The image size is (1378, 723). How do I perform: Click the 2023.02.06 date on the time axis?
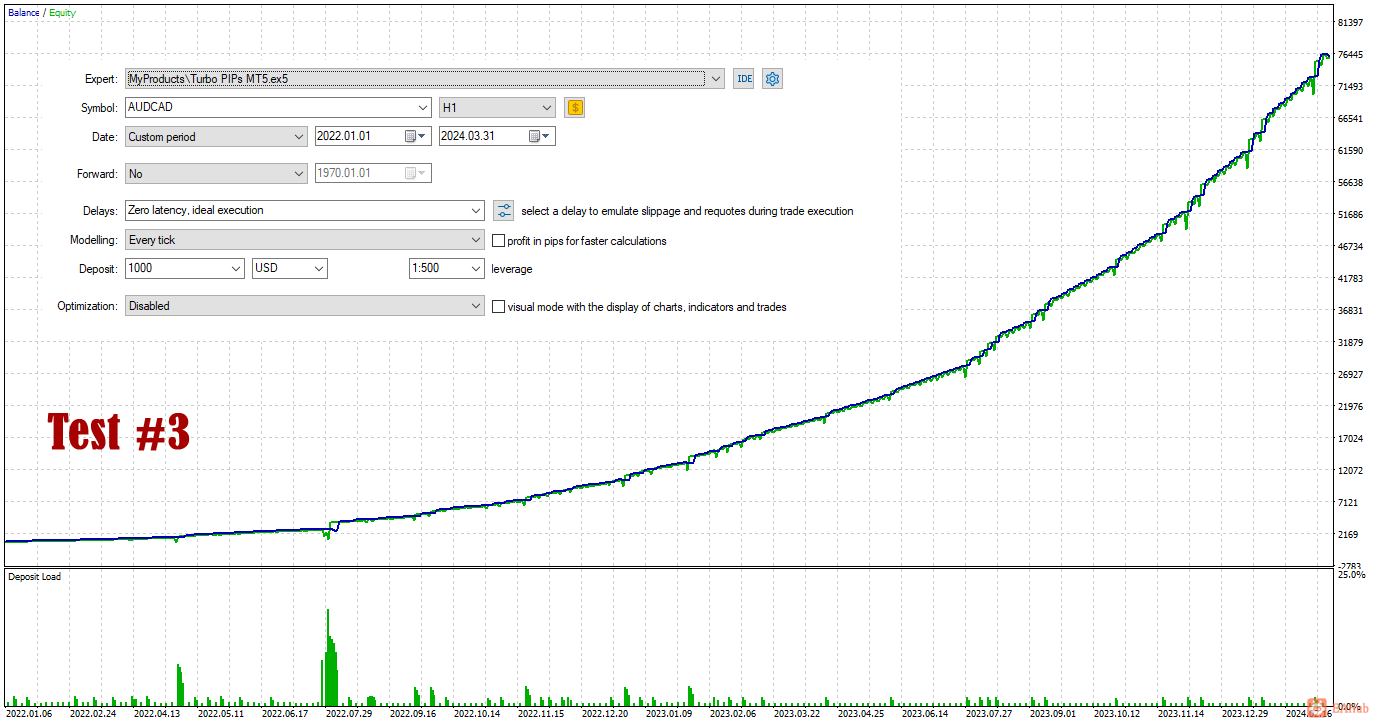tap(732, 714)
